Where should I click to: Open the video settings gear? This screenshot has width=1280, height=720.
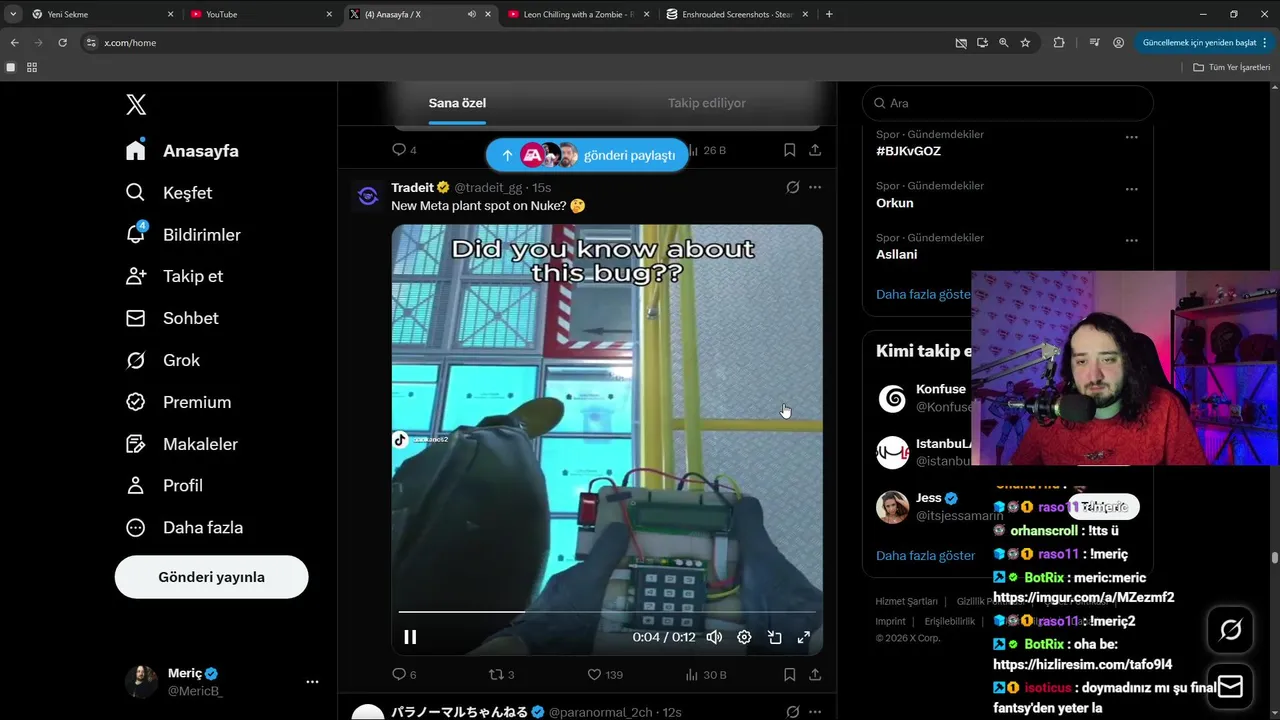pyautogui.click(x=744, y=637)
